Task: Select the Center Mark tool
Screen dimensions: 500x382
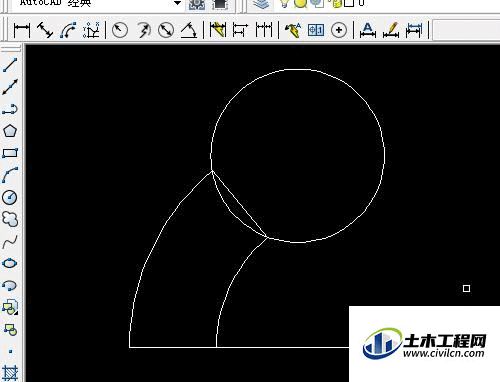Action: tap(339, 30)
